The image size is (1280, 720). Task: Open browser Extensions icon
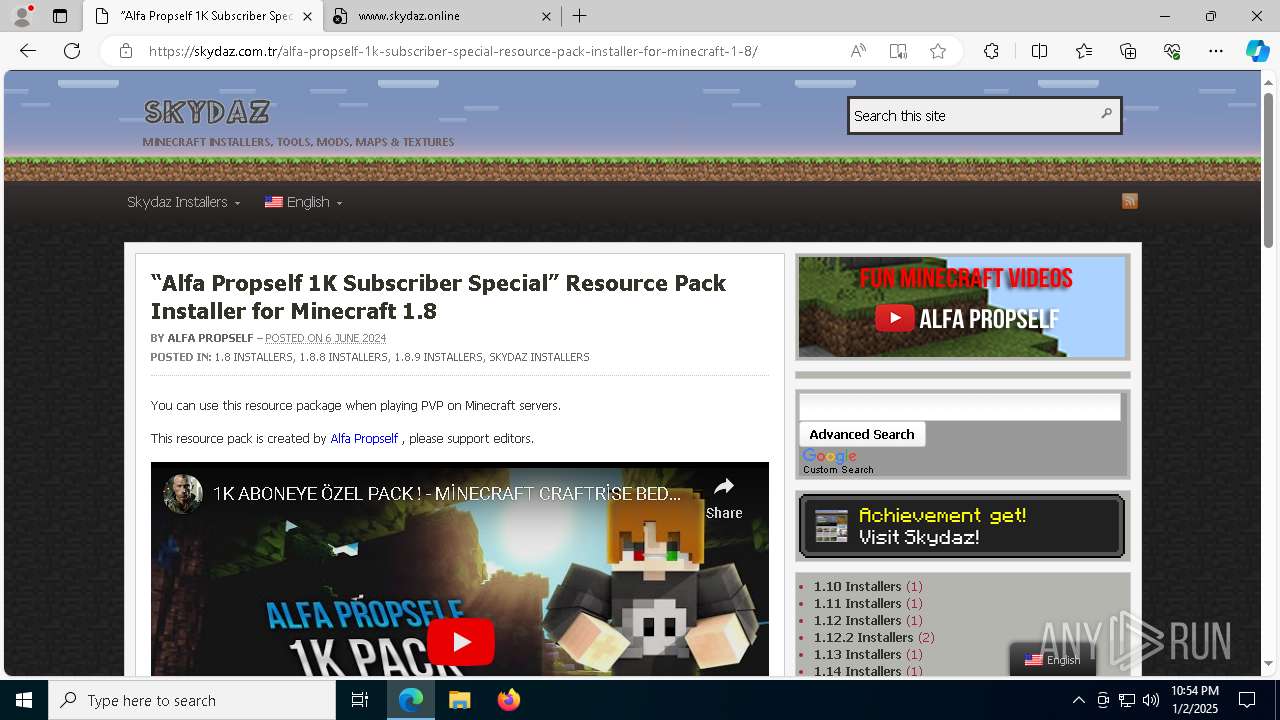pyautogui.click(x=991, y=51)
